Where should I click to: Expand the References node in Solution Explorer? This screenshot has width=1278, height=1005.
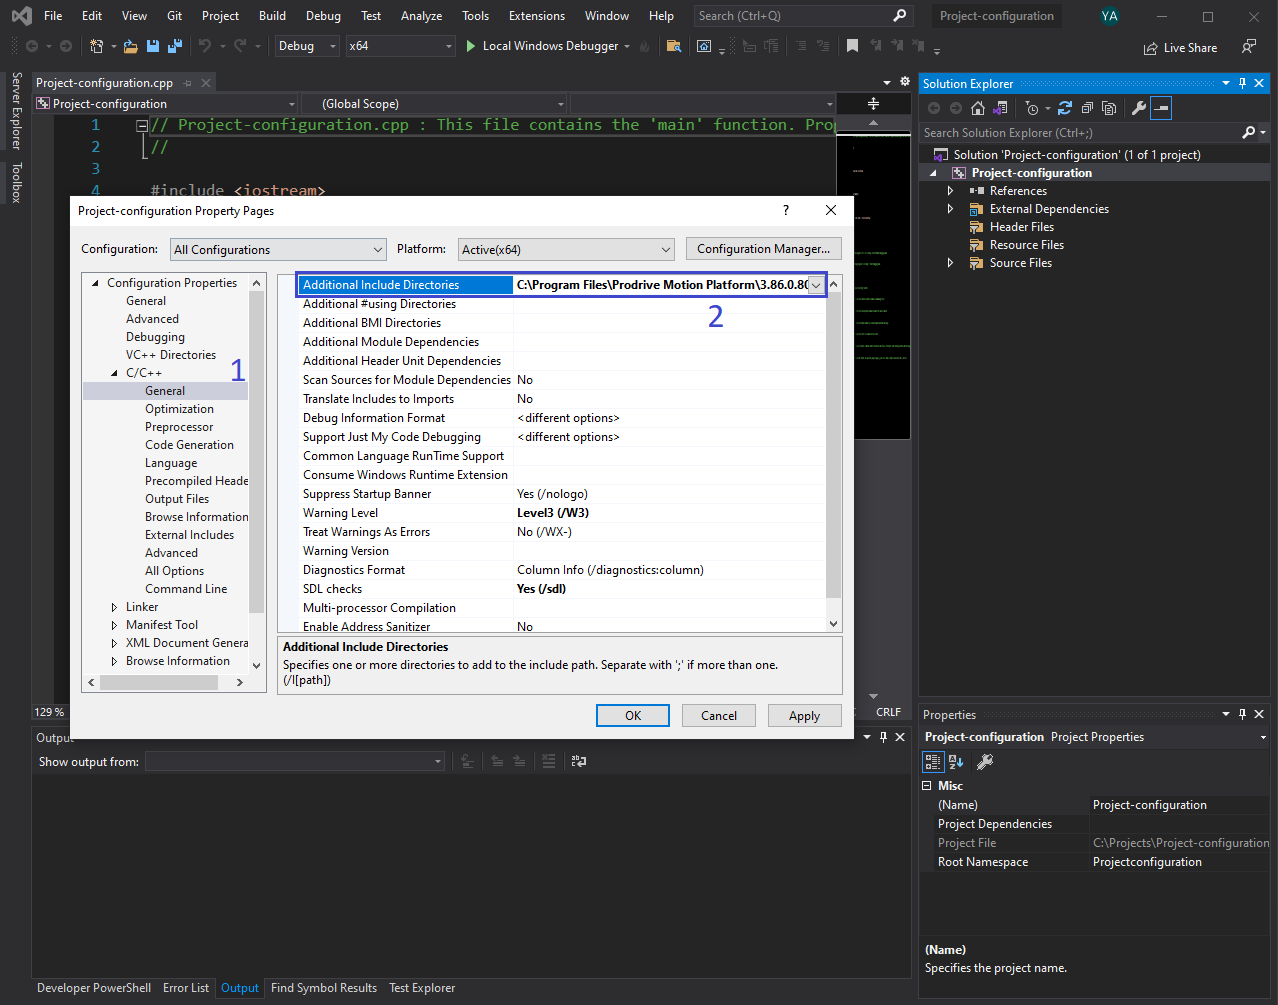(x=951, y=190)
